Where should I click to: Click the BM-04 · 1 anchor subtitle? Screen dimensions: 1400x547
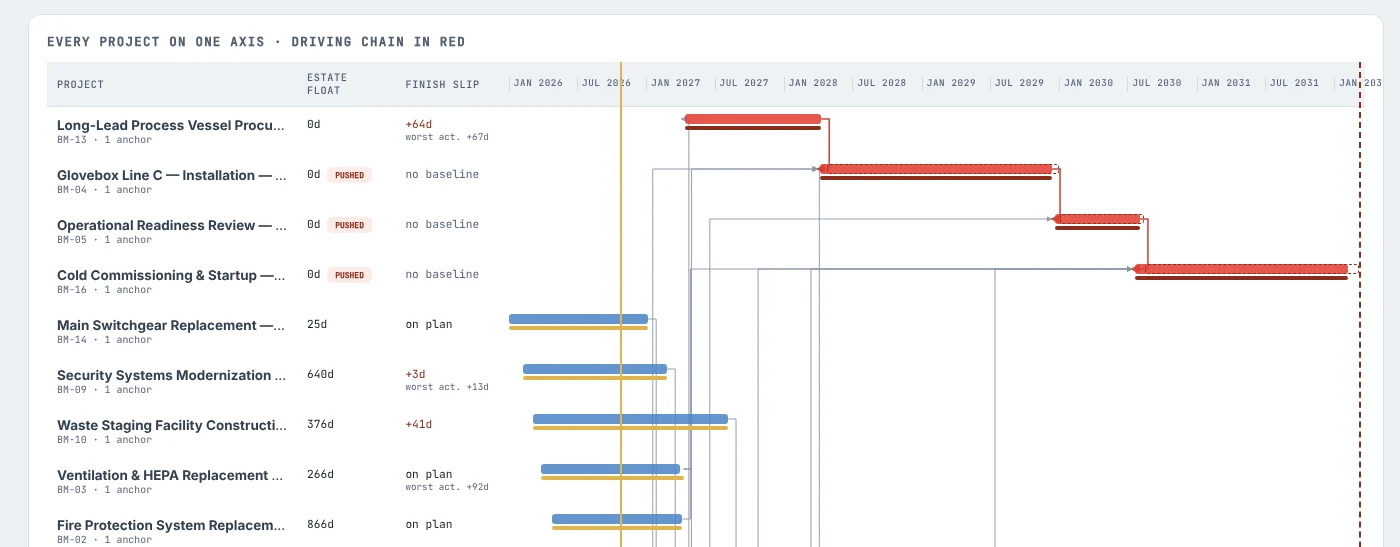pos(104,190)
